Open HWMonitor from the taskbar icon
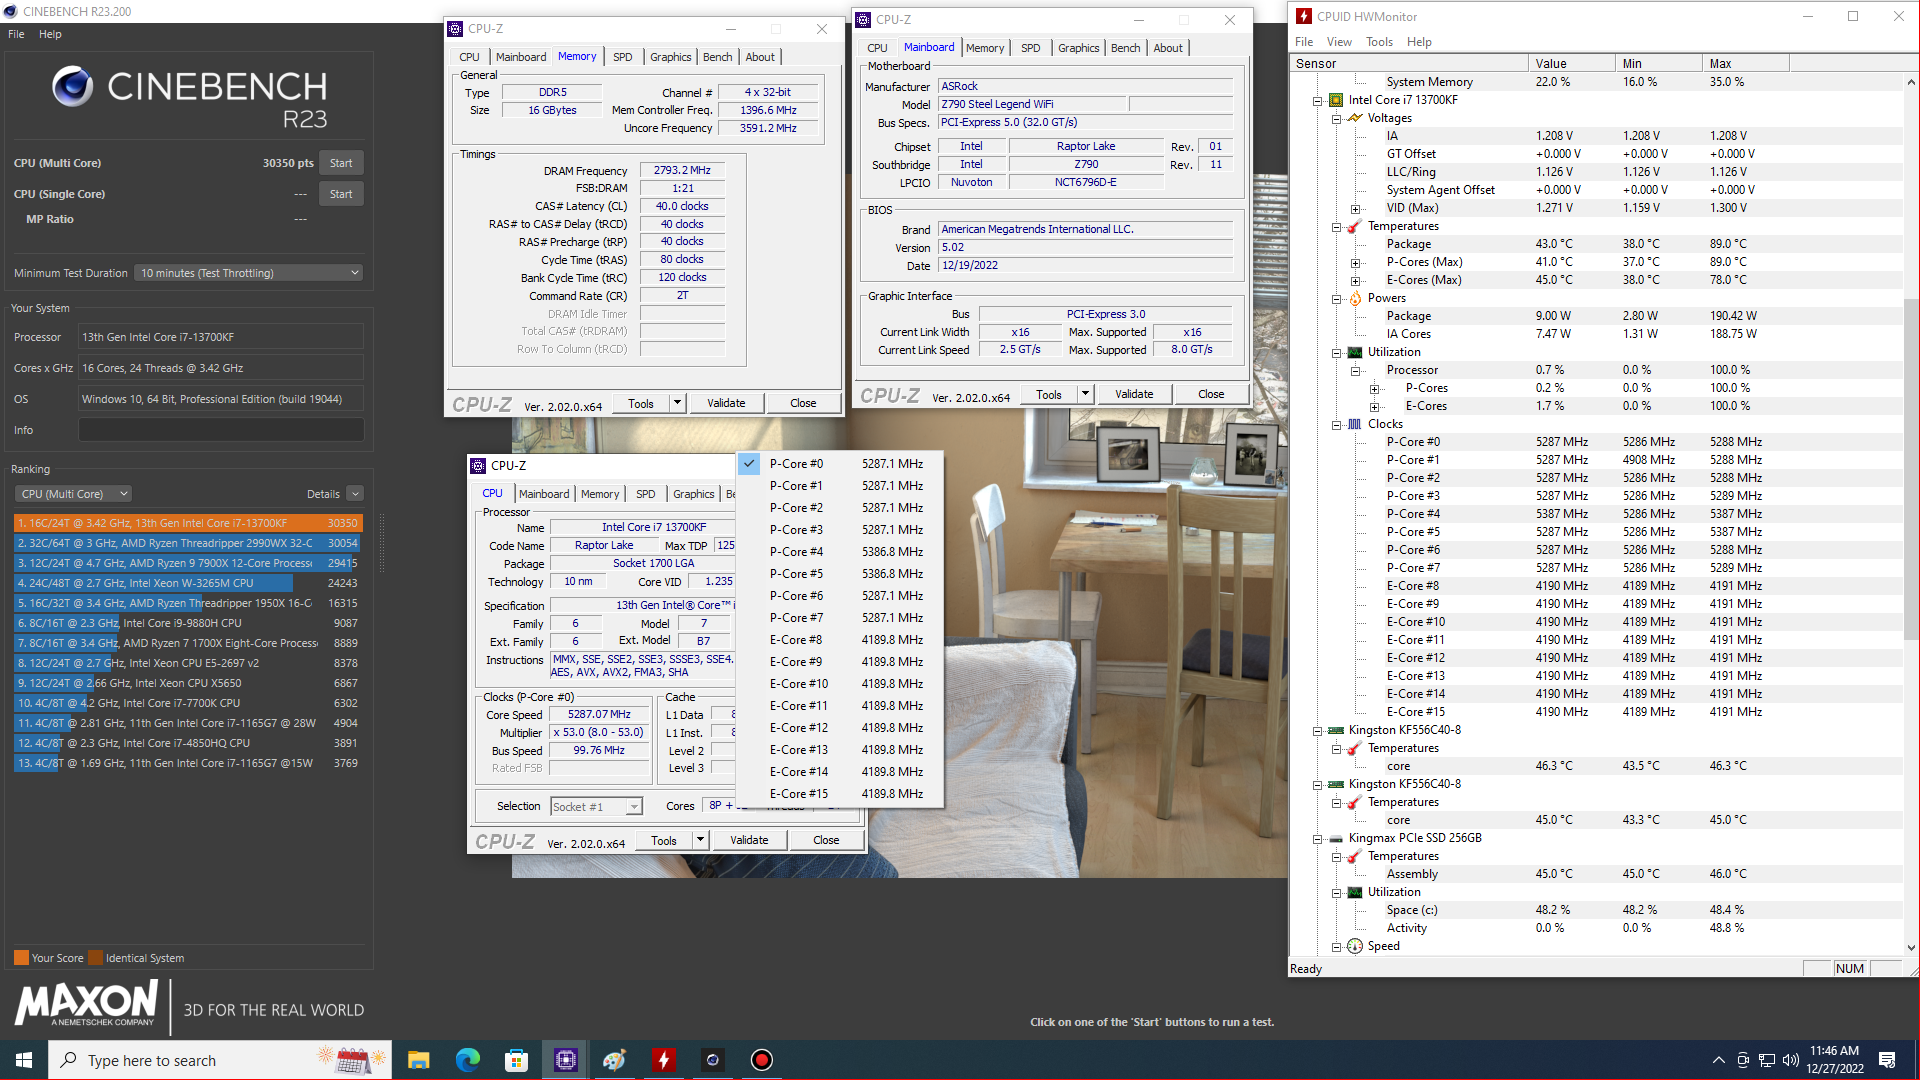The width and height of the screenshot is (1920, 1080). pyautogui.click(x=663, y=1060)
